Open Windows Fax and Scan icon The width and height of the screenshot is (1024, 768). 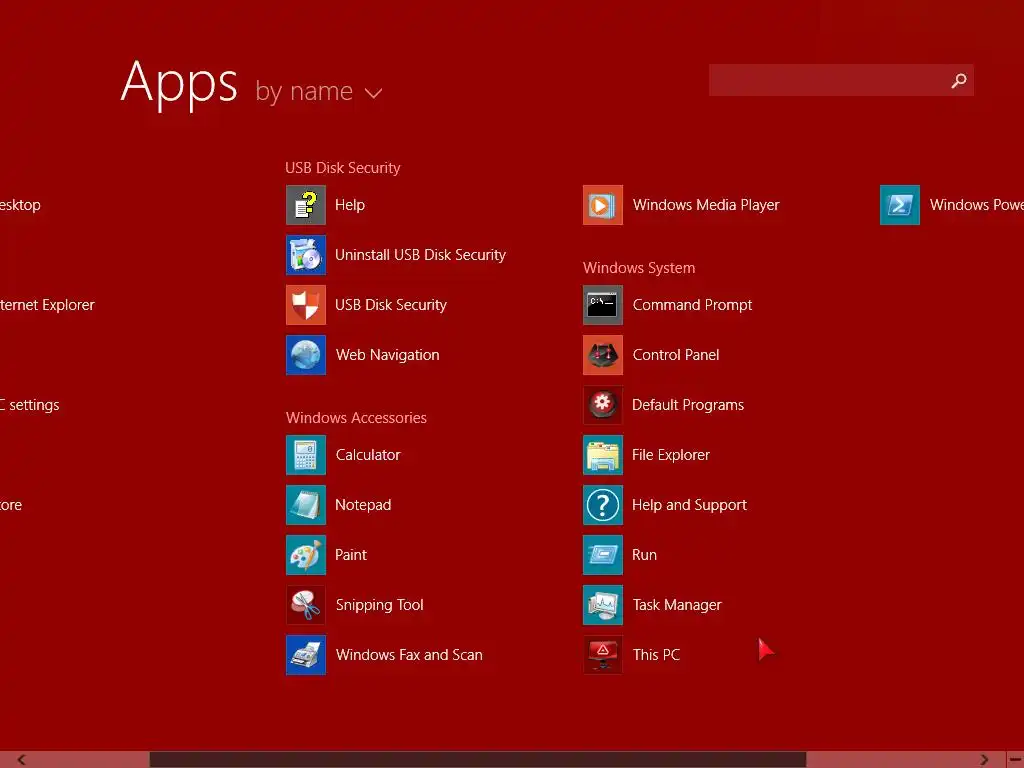(x=306, y=655)
